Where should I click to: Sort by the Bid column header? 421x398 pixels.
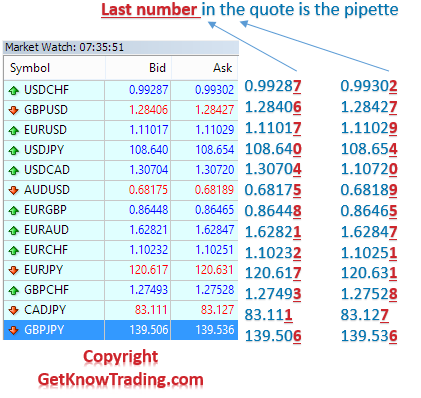[x=138, y=68]
